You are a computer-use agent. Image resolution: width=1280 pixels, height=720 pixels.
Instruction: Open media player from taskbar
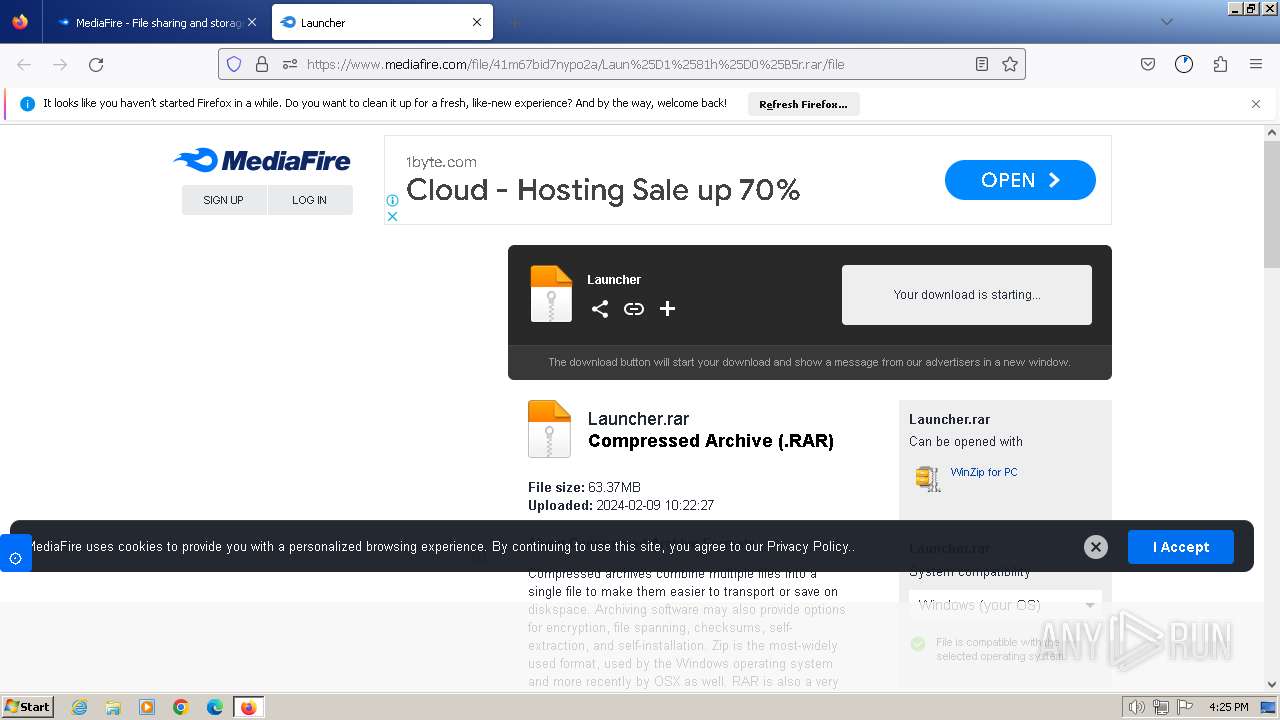click(x=147, y=707)
